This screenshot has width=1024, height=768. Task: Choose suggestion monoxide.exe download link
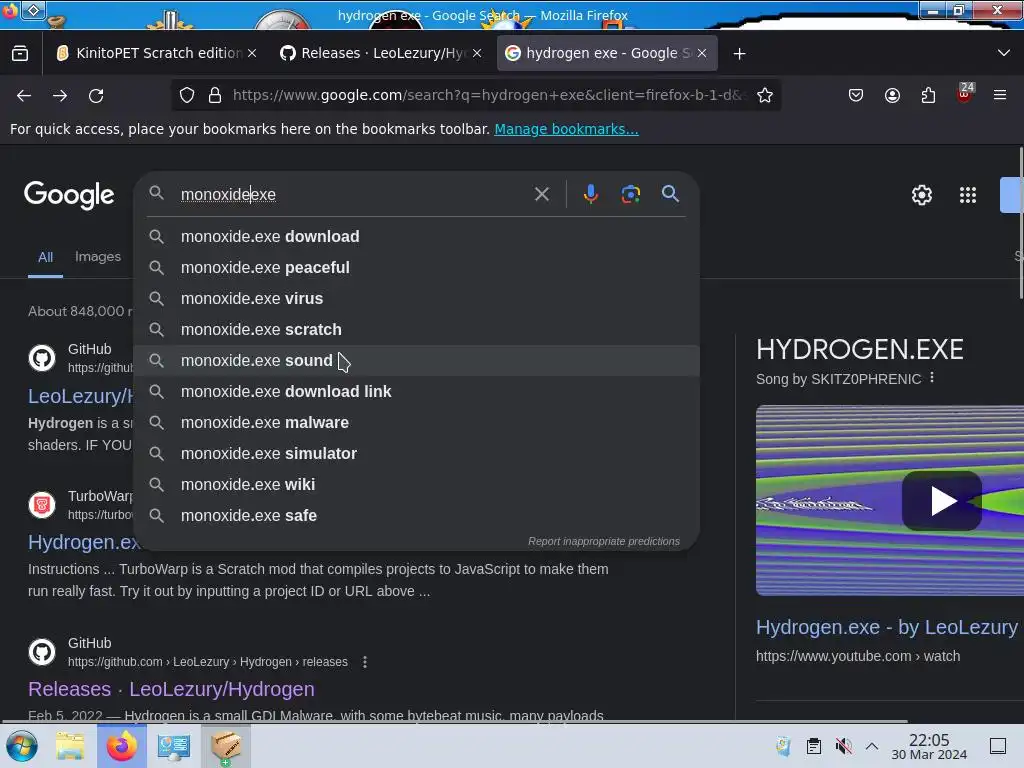click(x=417, y=392)
